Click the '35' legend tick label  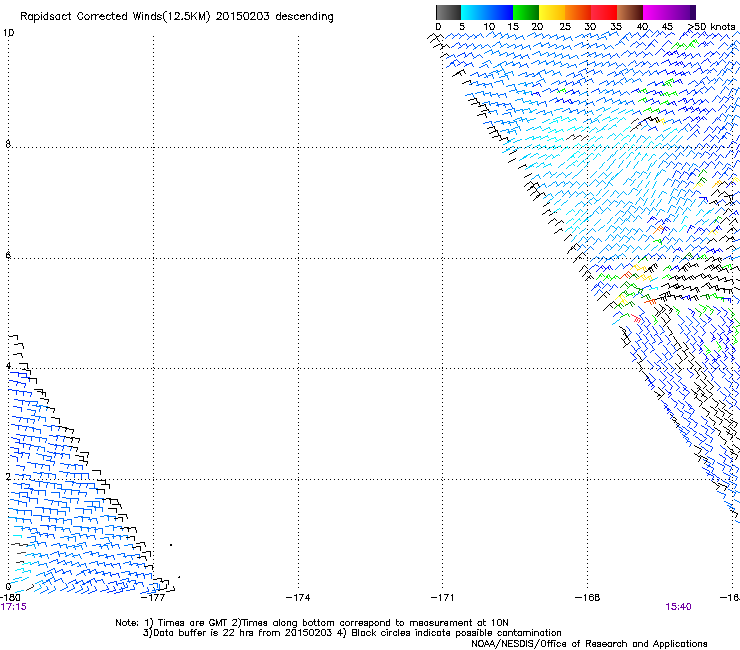(x=616, y=27)
